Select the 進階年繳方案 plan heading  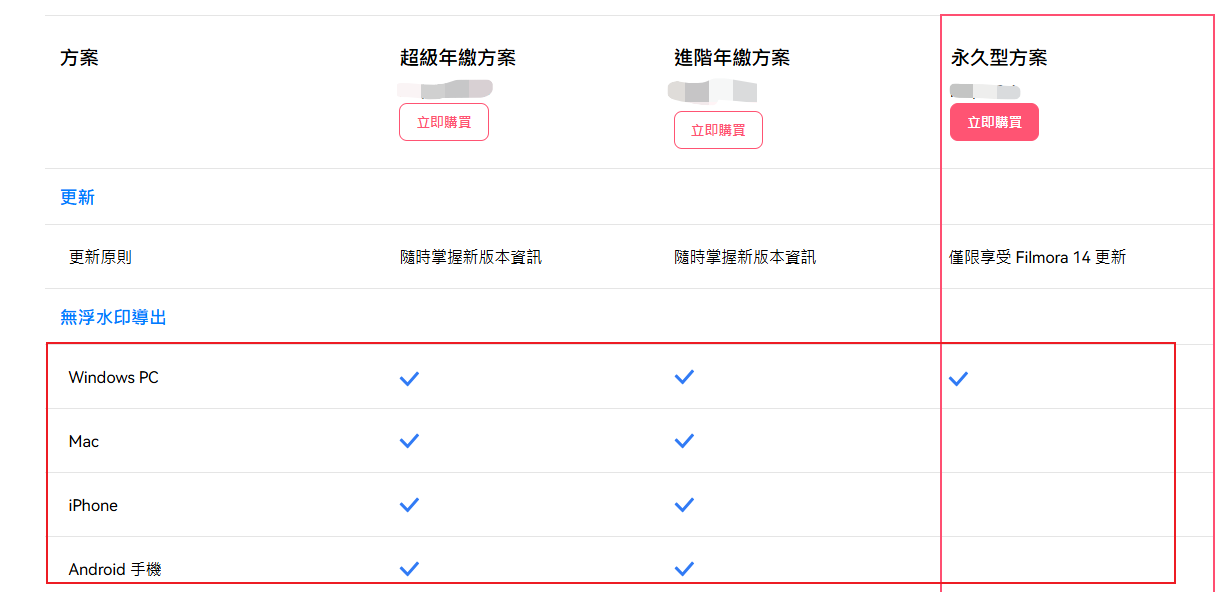pos(732,58)
